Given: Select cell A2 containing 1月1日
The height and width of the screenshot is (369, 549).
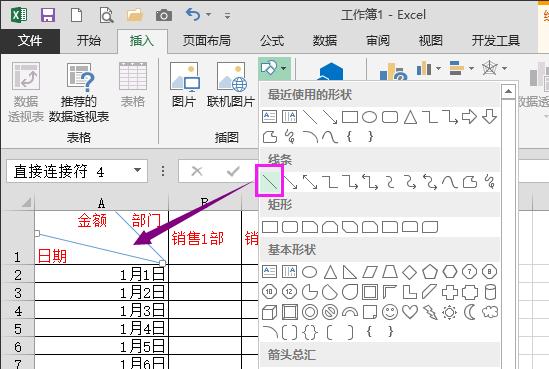Looking at the screenshot, I should coord(102,274).
